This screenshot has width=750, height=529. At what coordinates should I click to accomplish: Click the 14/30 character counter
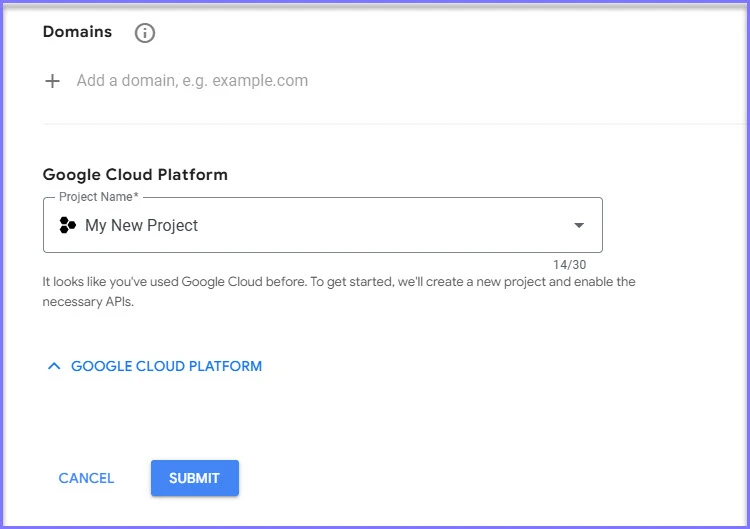pos(569,264)
